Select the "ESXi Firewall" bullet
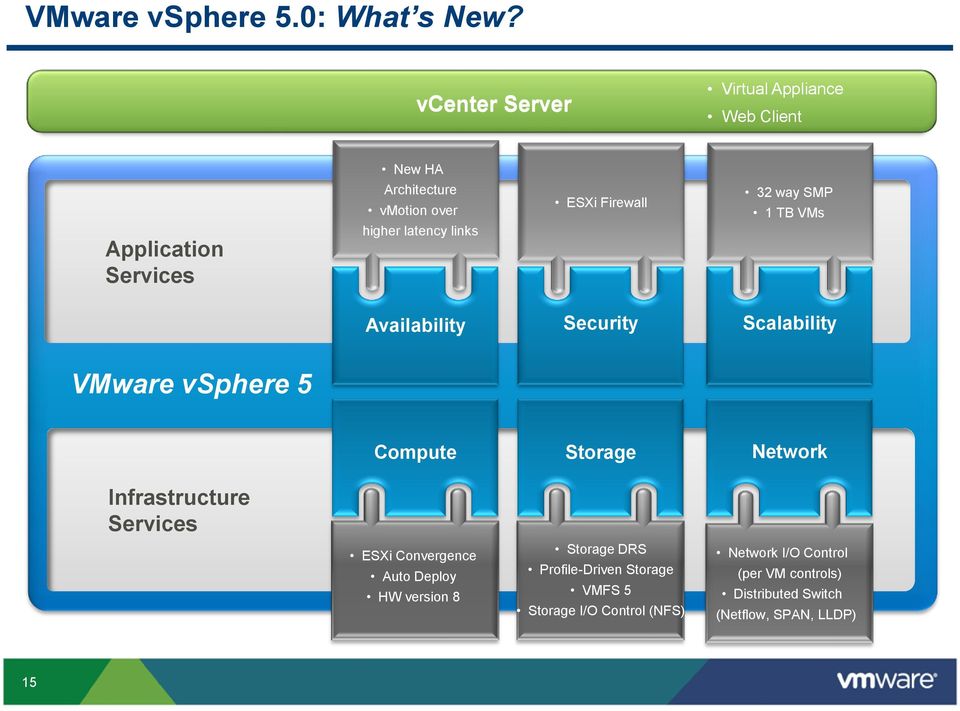The image size is (960, 711). (x=606, y=203)
